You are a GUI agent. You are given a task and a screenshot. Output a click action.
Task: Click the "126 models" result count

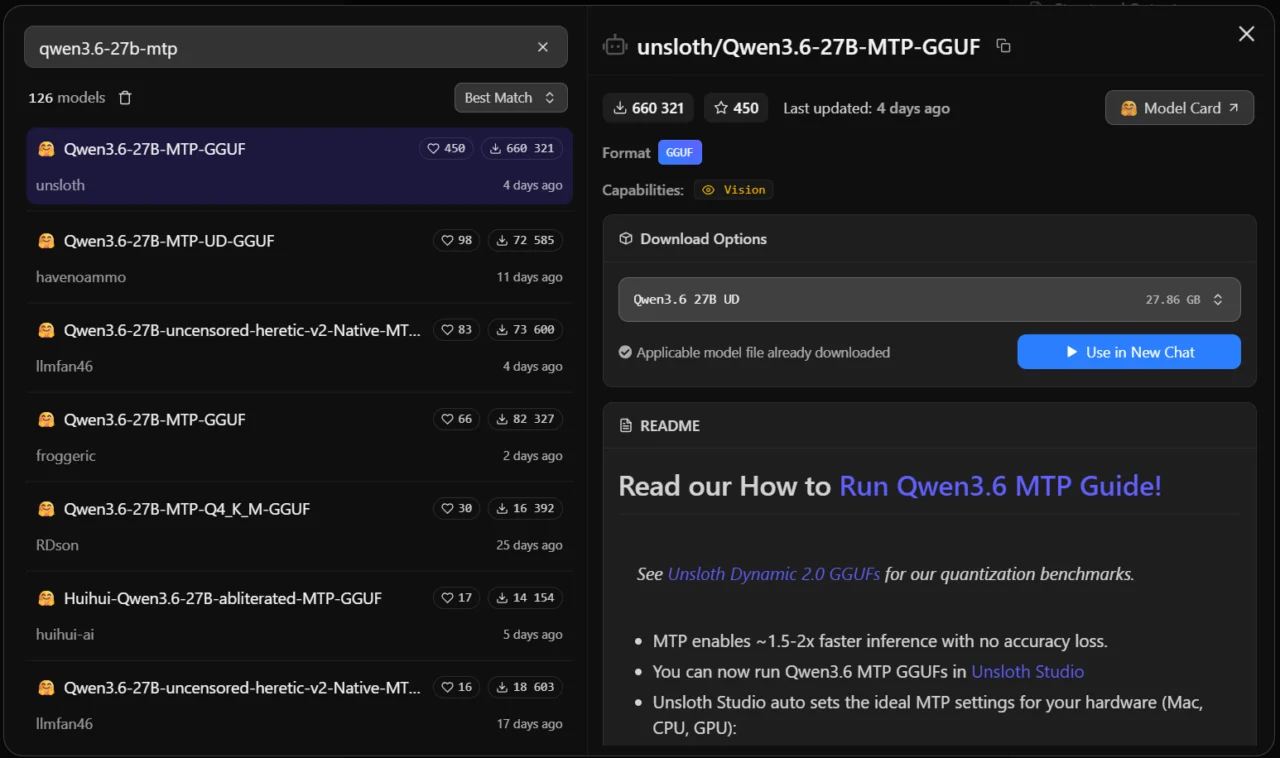coord(67,98)
